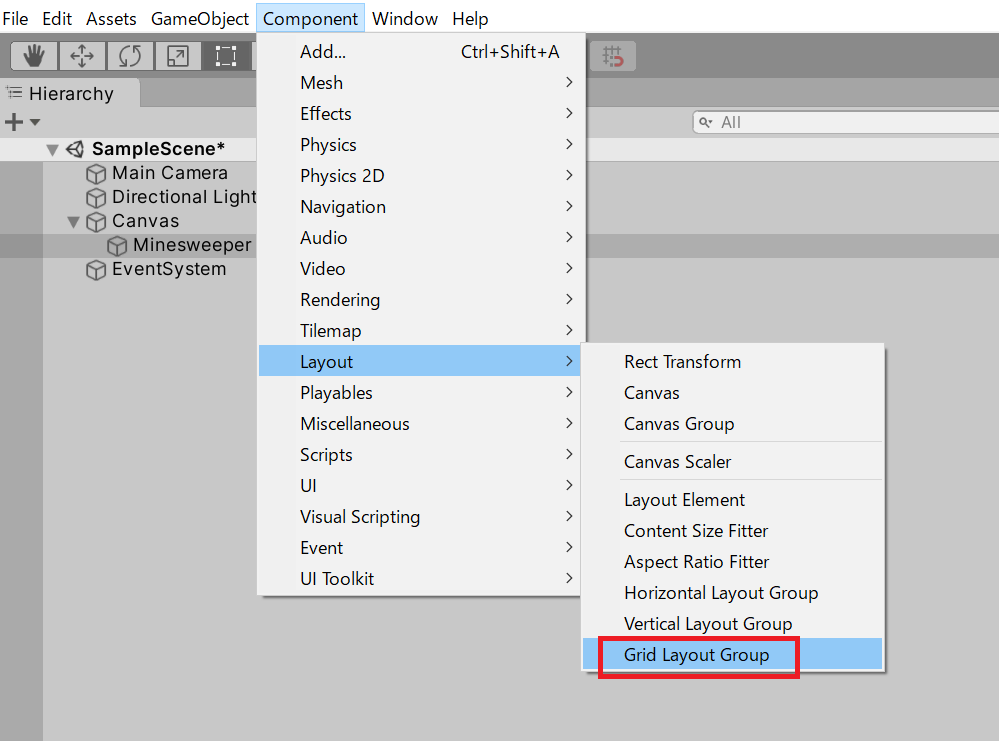Switch to the Hierarchy tab
Screen dimensions: 999x741
tap(70, 94)
